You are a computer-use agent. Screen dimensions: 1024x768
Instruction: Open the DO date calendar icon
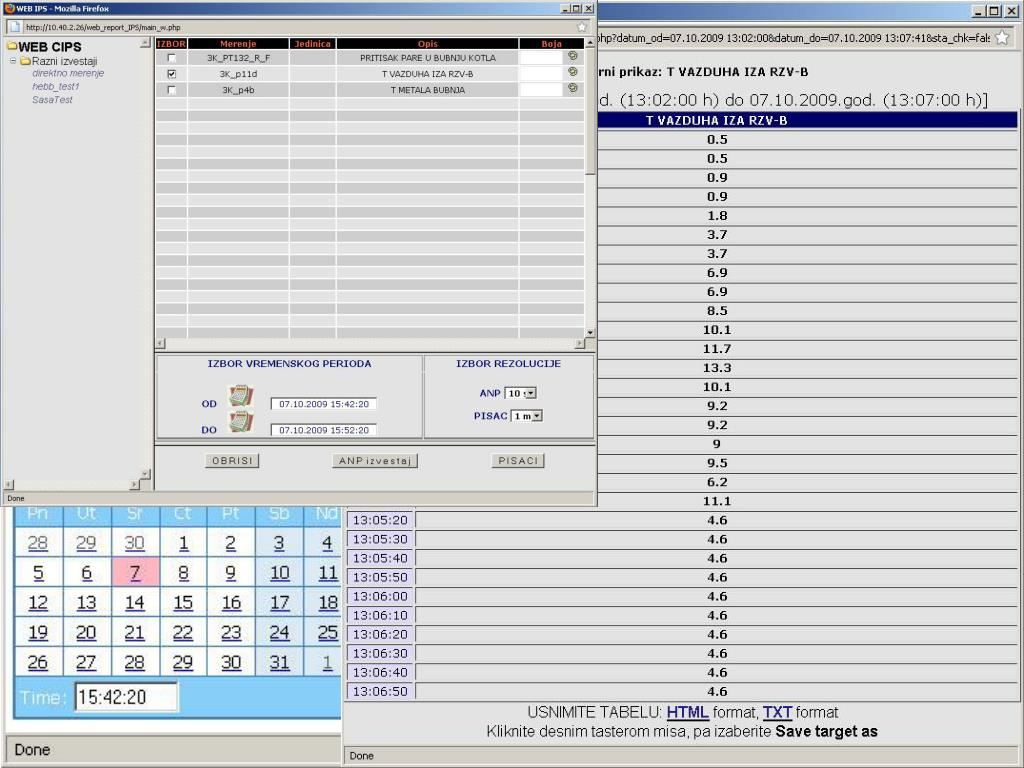[240, 422]
